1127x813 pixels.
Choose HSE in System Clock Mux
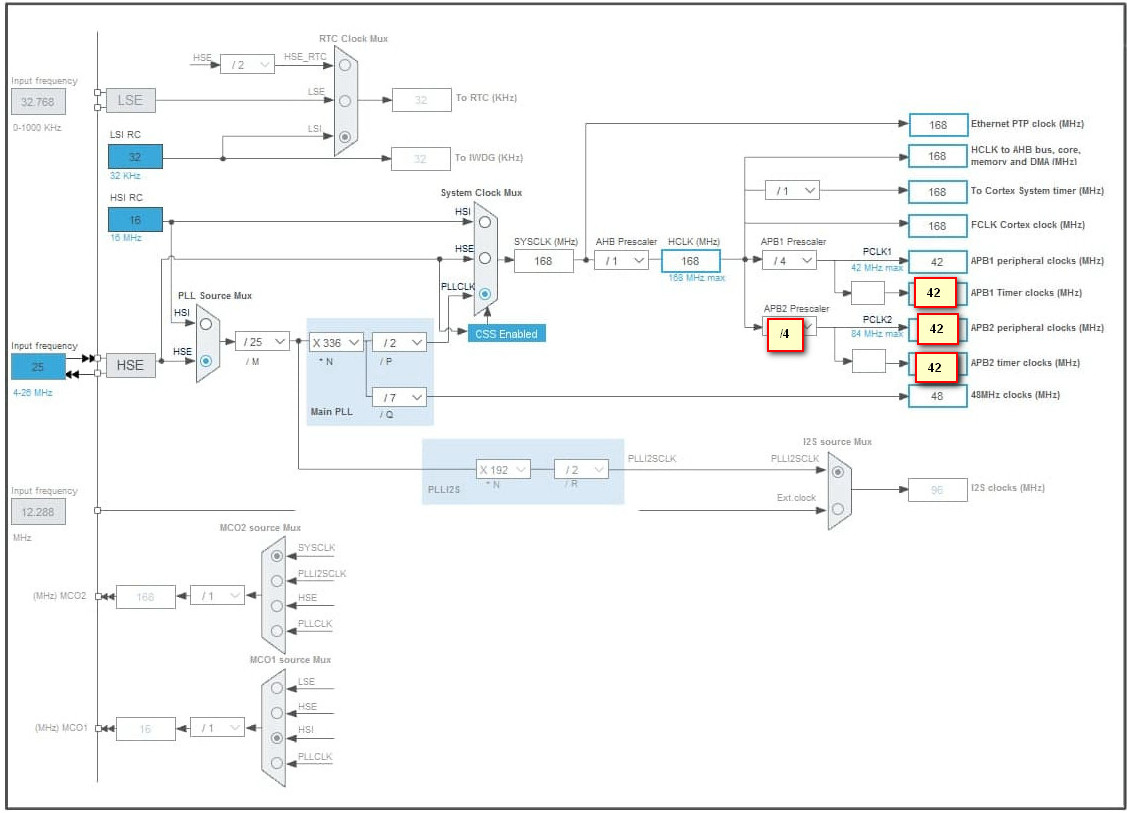tap(485, 258)
